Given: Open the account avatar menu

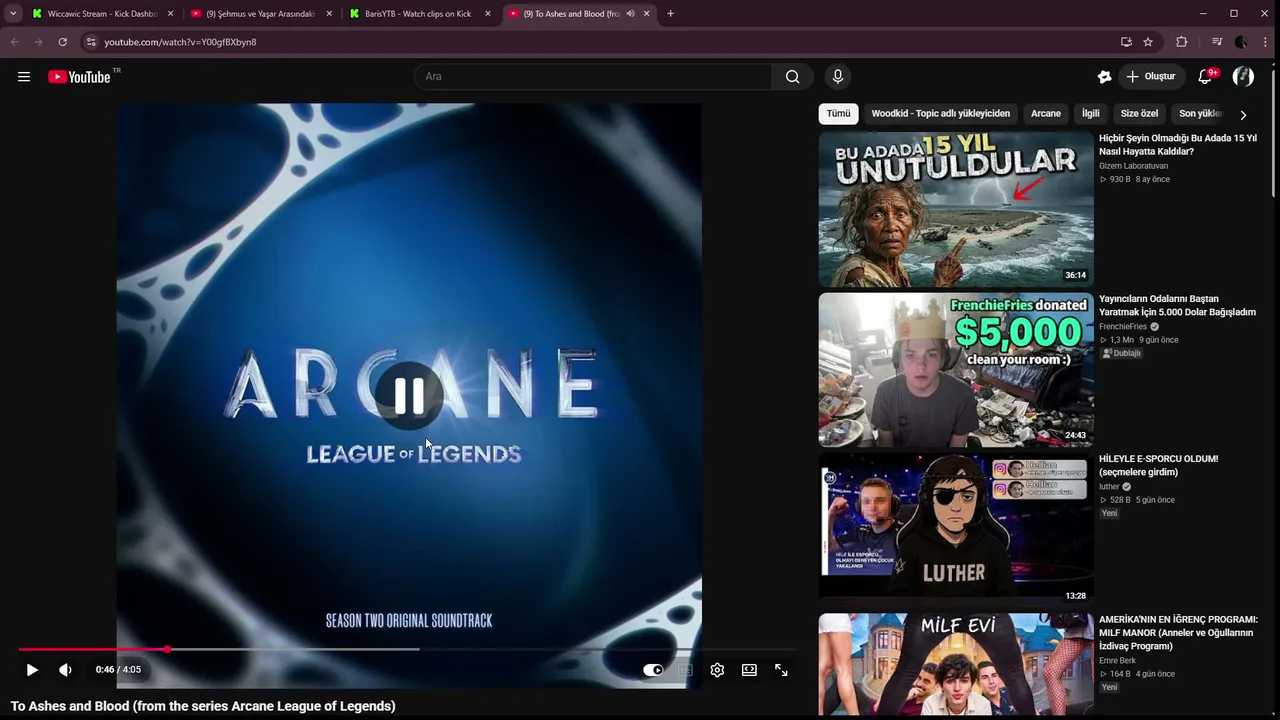Looking at the screenshot, I should [x=1243, y=77].
